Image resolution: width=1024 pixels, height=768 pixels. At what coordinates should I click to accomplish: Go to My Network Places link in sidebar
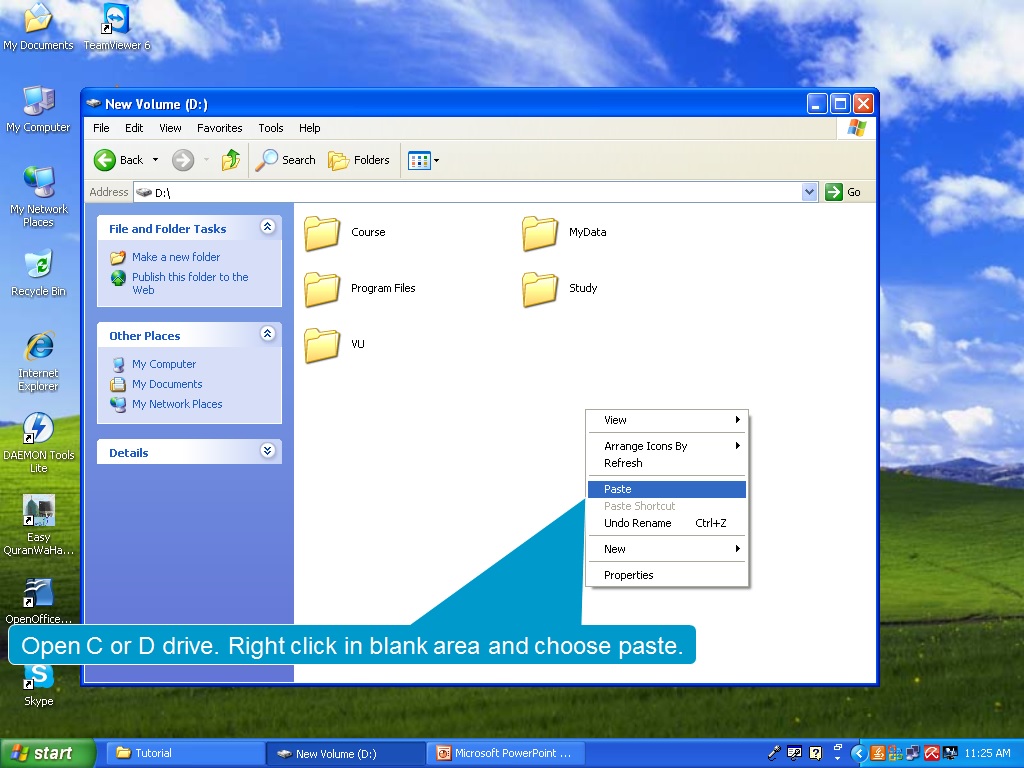[177, 404]
